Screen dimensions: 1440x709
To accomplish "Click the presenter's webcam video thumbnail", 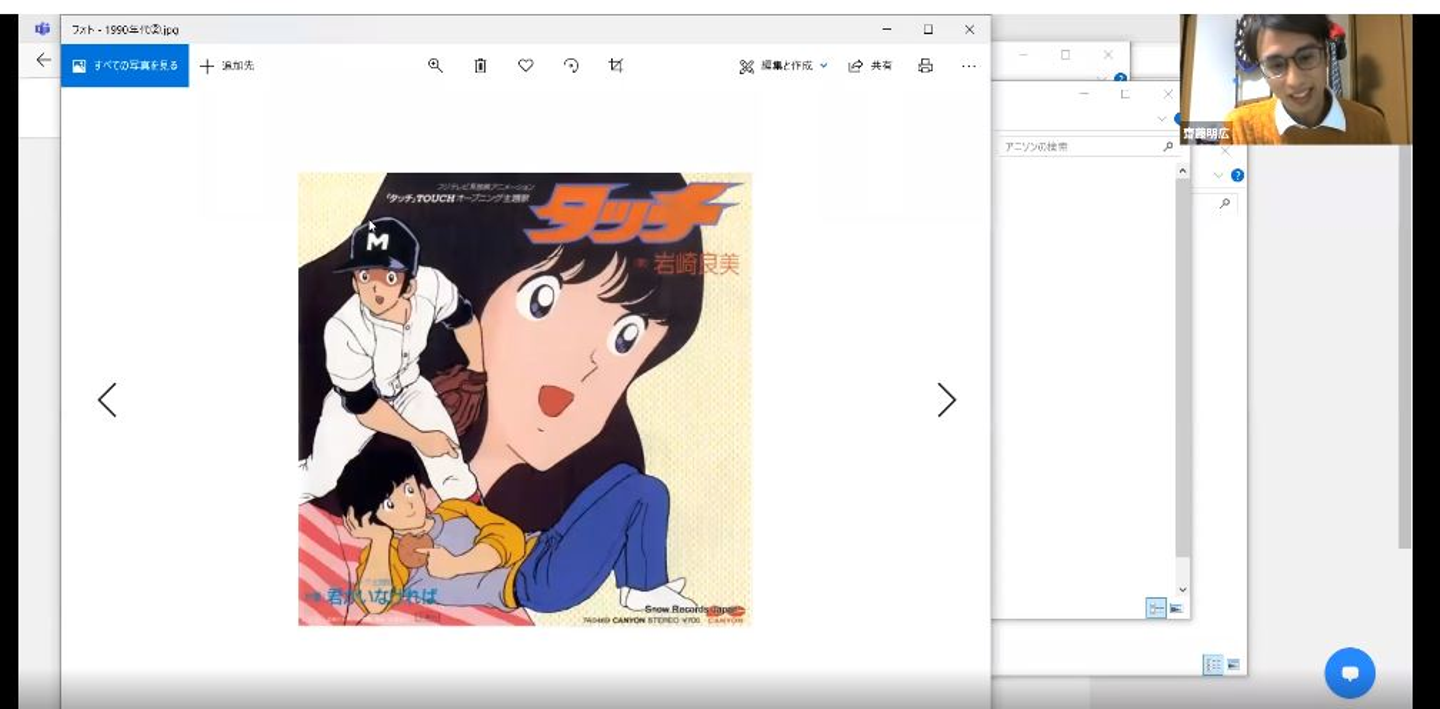I will pos(1296,80).
